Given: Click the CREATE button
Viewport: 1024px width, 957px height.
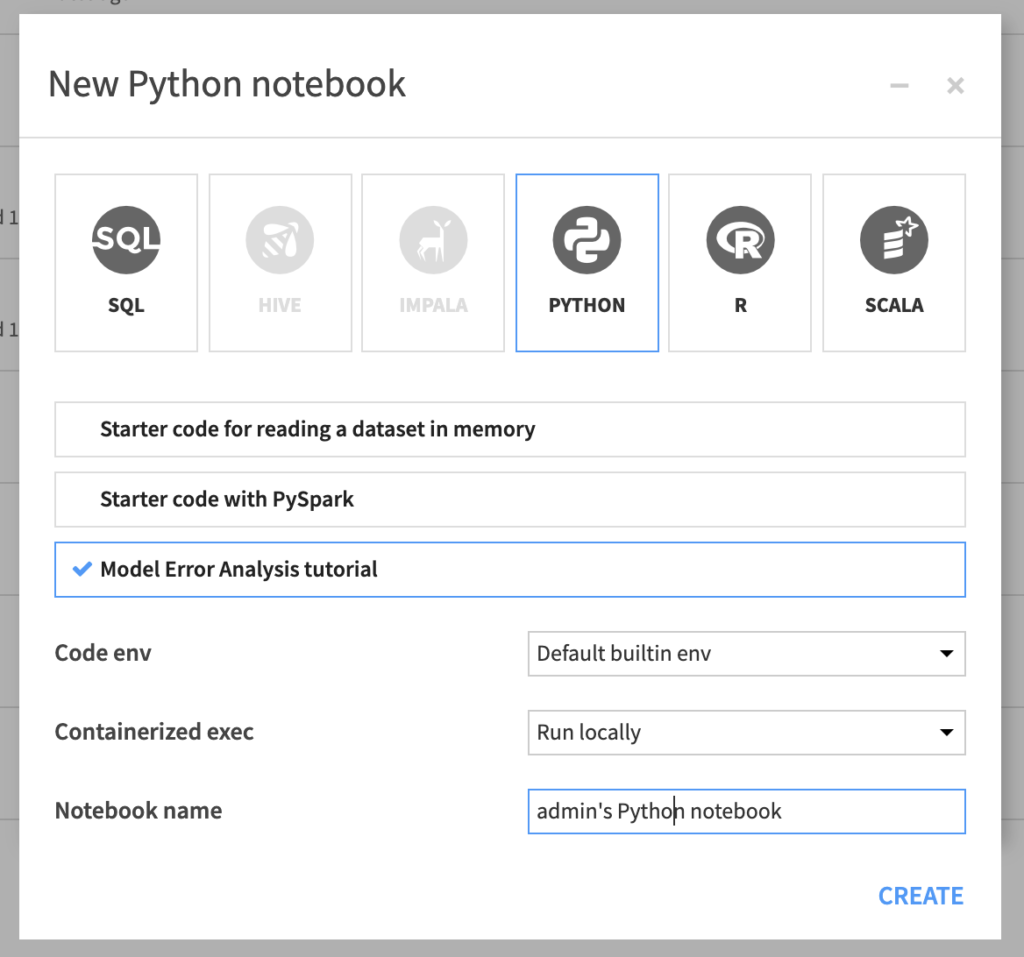Looking at the screenshot, I should (x=920, y=895).
